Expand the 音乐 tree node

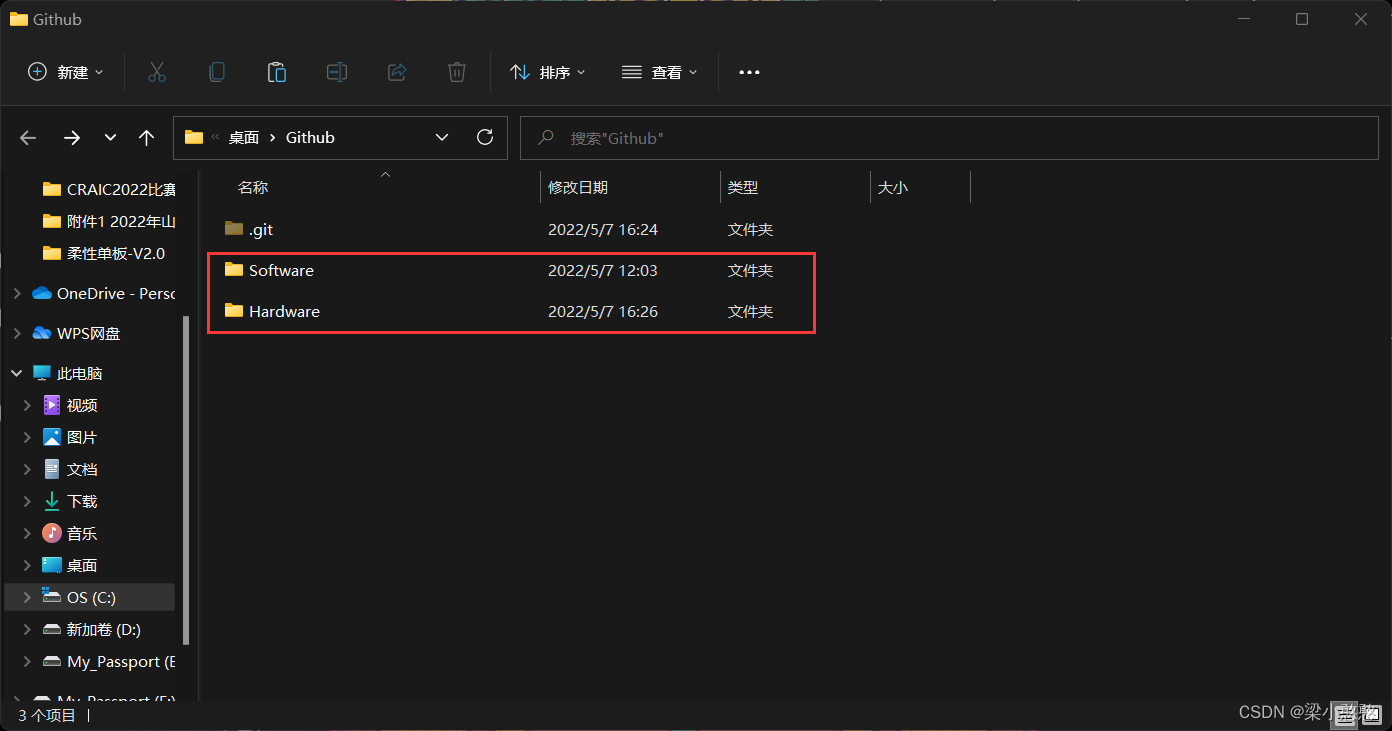pos(27,533)
